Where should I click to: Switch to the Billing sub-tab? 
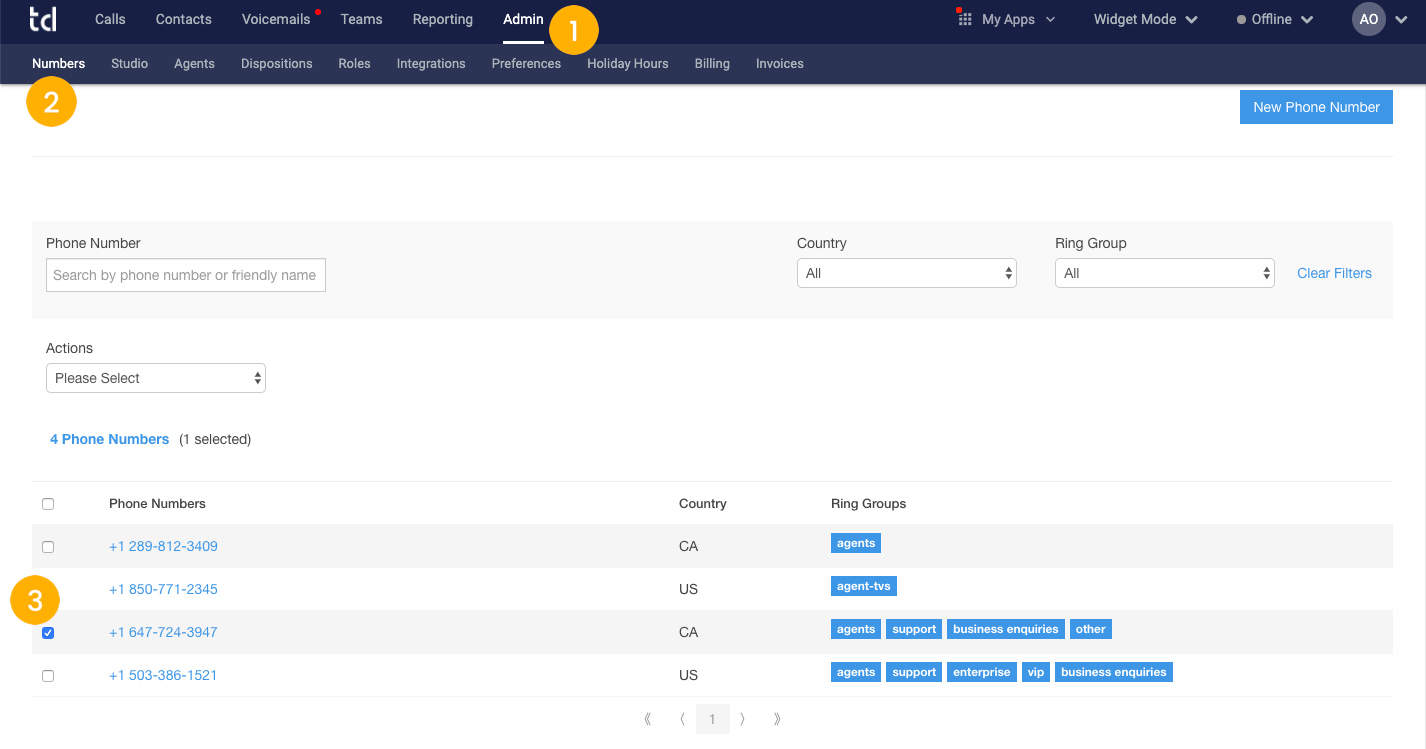(712, 63)
